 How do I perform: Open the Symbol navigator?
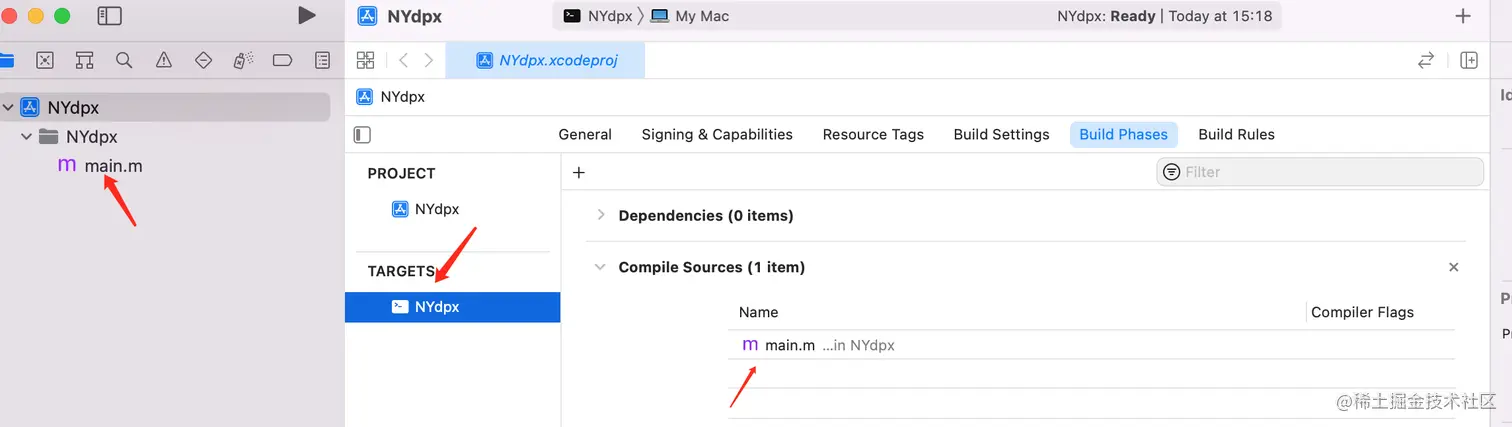(x=84, y=60)
